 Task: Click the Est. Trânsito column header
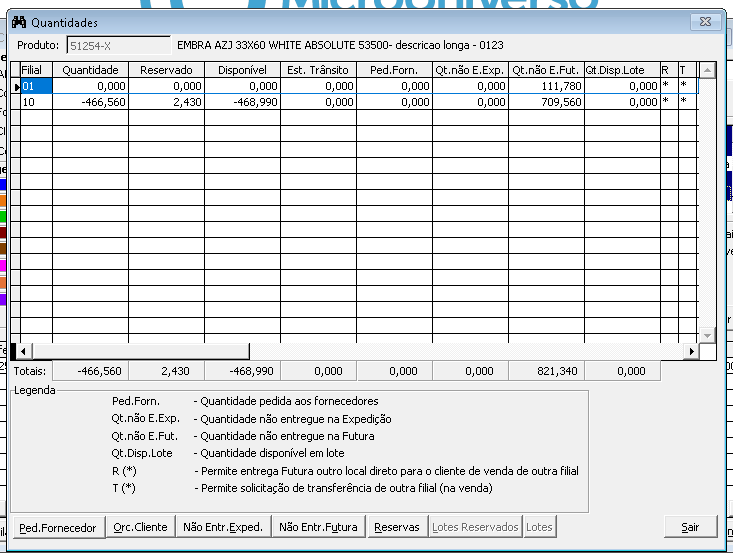pyautogui.click(x=318, y=70)
